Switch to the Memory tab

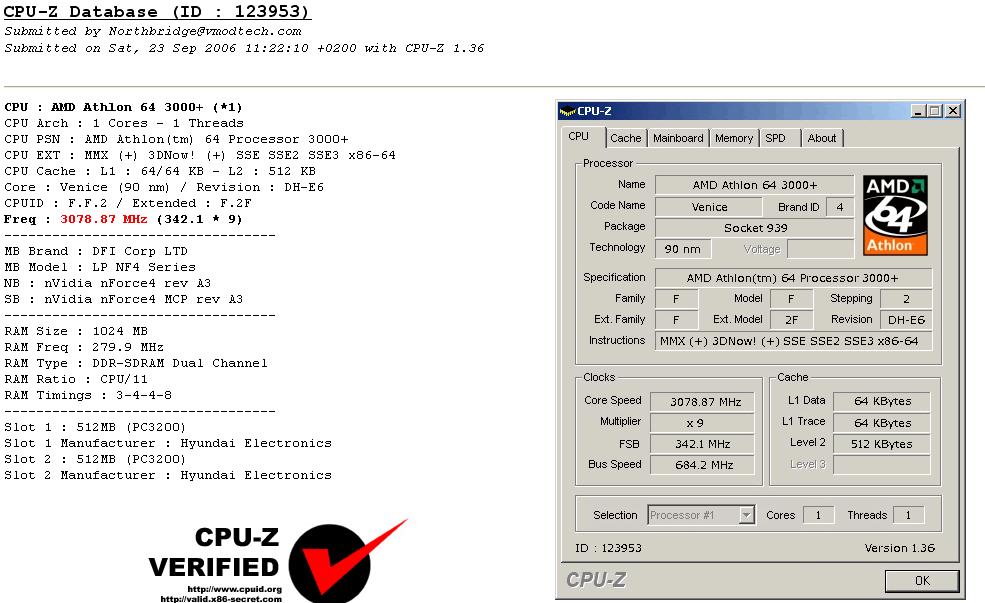734,138
